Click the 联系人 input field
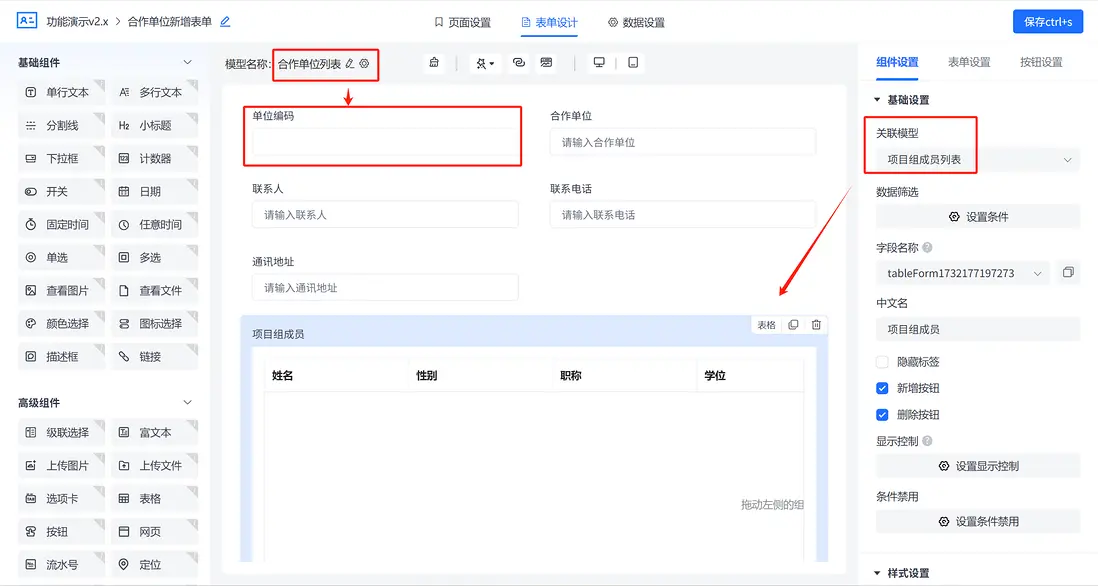Screen dimensions: 1098x586 385,215
